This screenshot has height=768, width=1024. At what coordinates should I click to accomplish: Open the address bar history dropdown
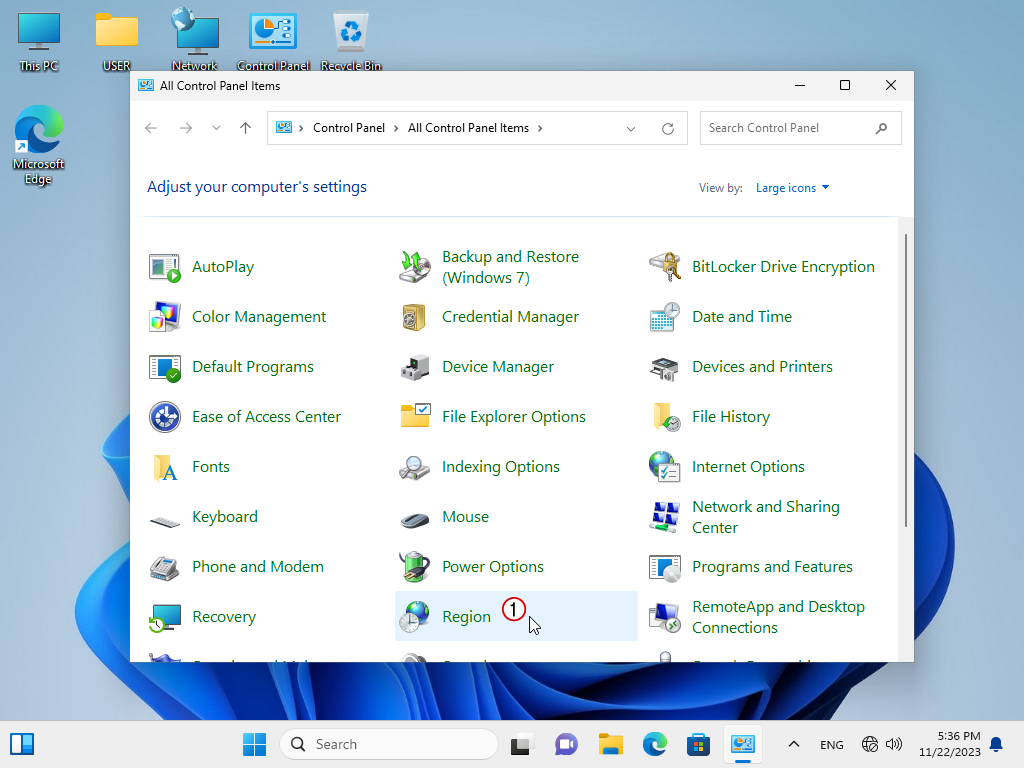(631, 128)
